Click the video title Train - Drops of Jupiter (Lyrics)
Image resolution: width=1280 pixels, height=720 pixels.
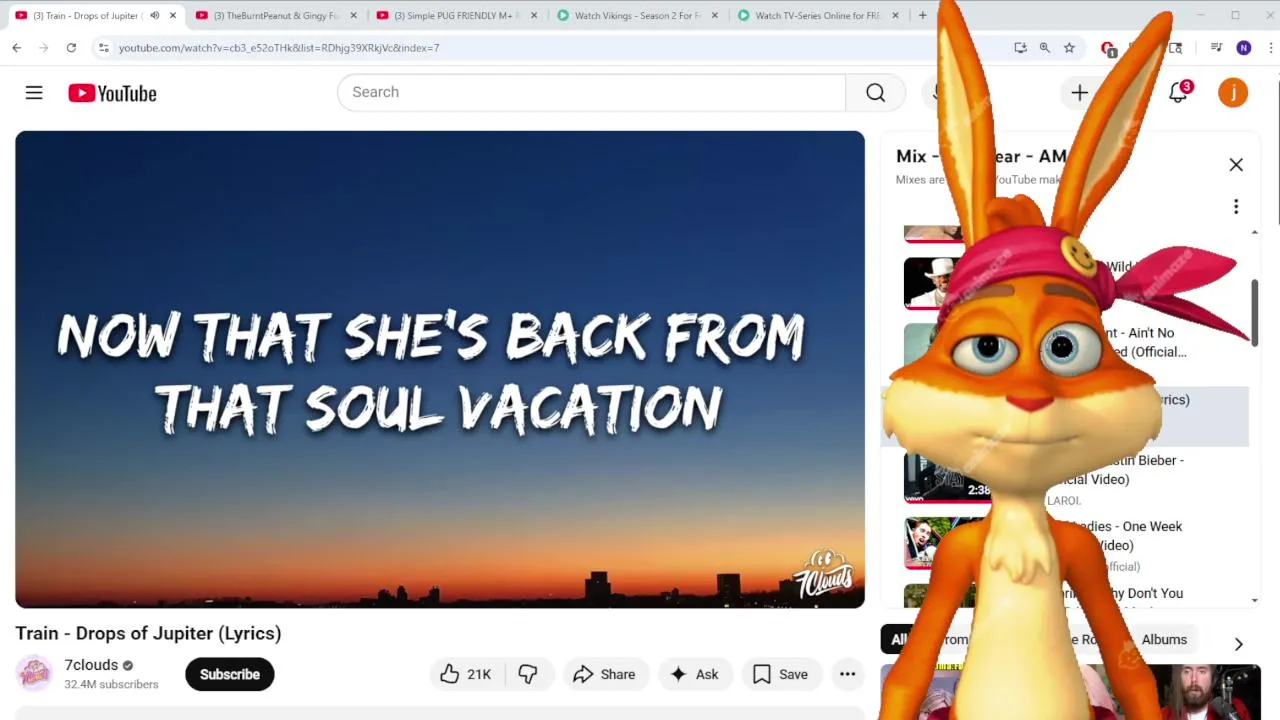[148, 633]
